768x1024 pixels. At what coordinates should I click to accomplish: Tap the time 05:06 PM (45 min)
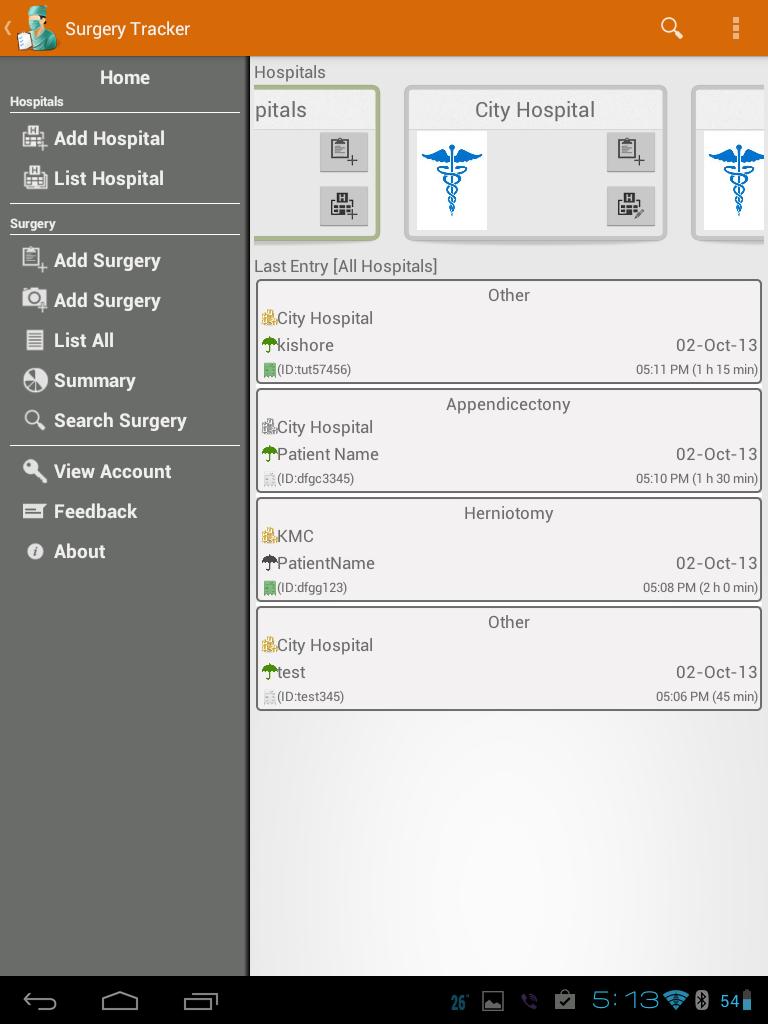coord(707,697)
